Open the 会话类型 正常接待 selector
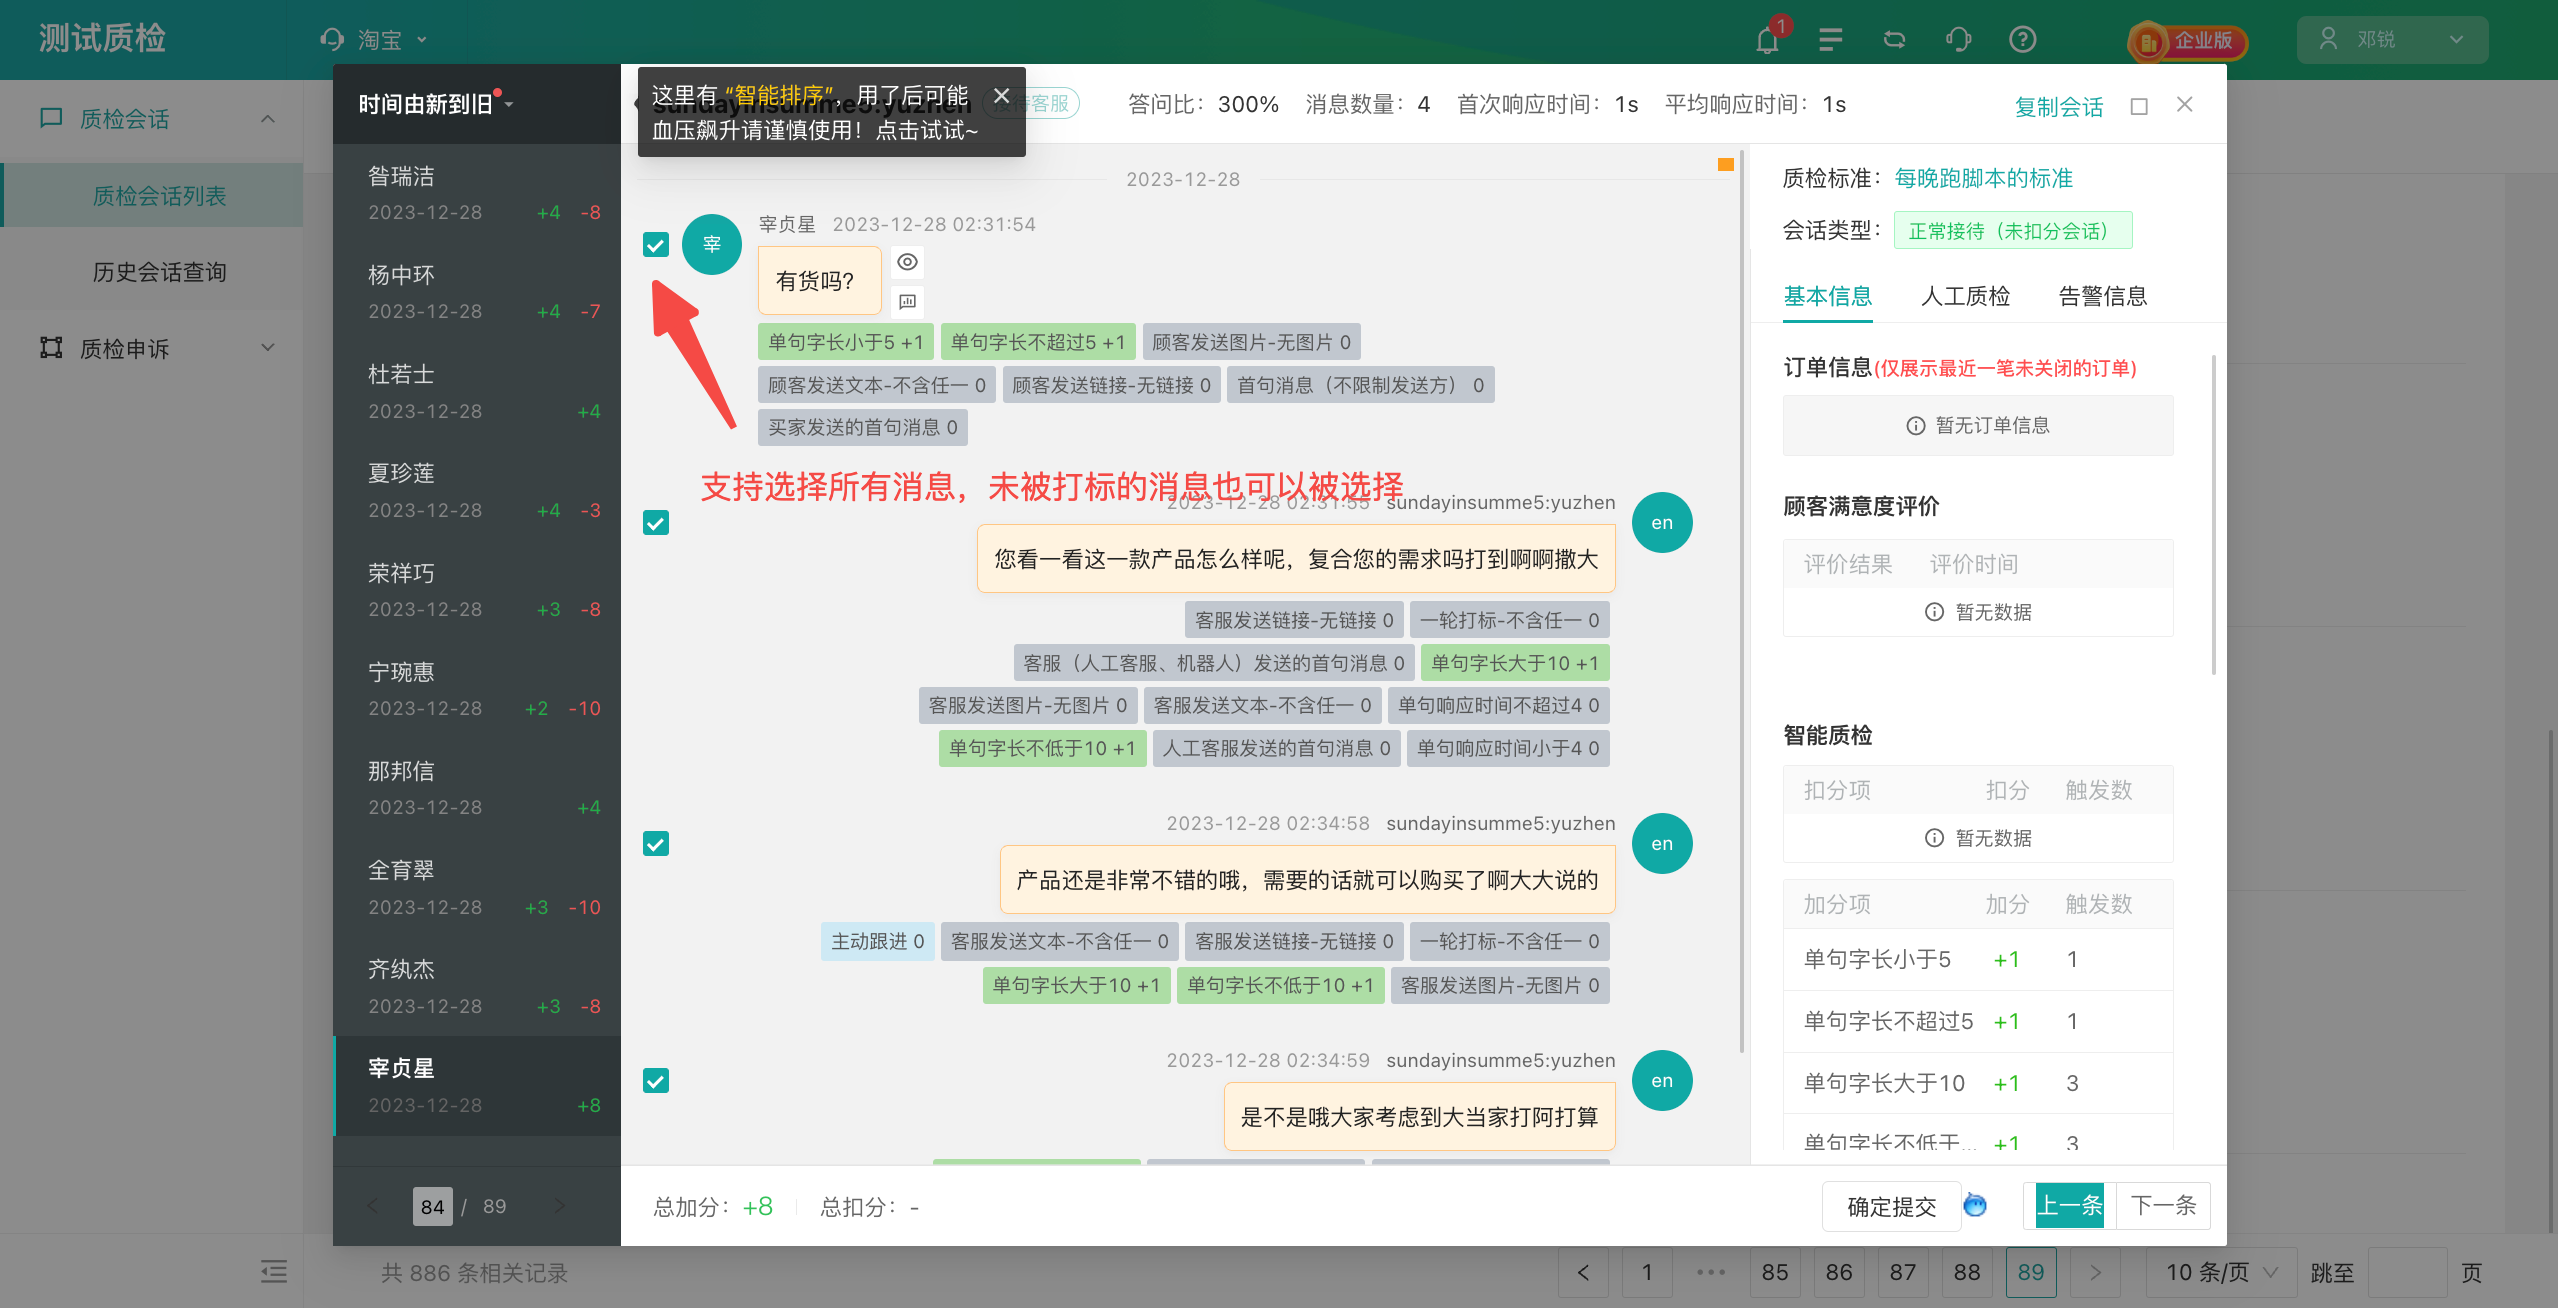Image resolution: width=2558 pixels, height=1308 pixels. click(x=2012, y=230)
